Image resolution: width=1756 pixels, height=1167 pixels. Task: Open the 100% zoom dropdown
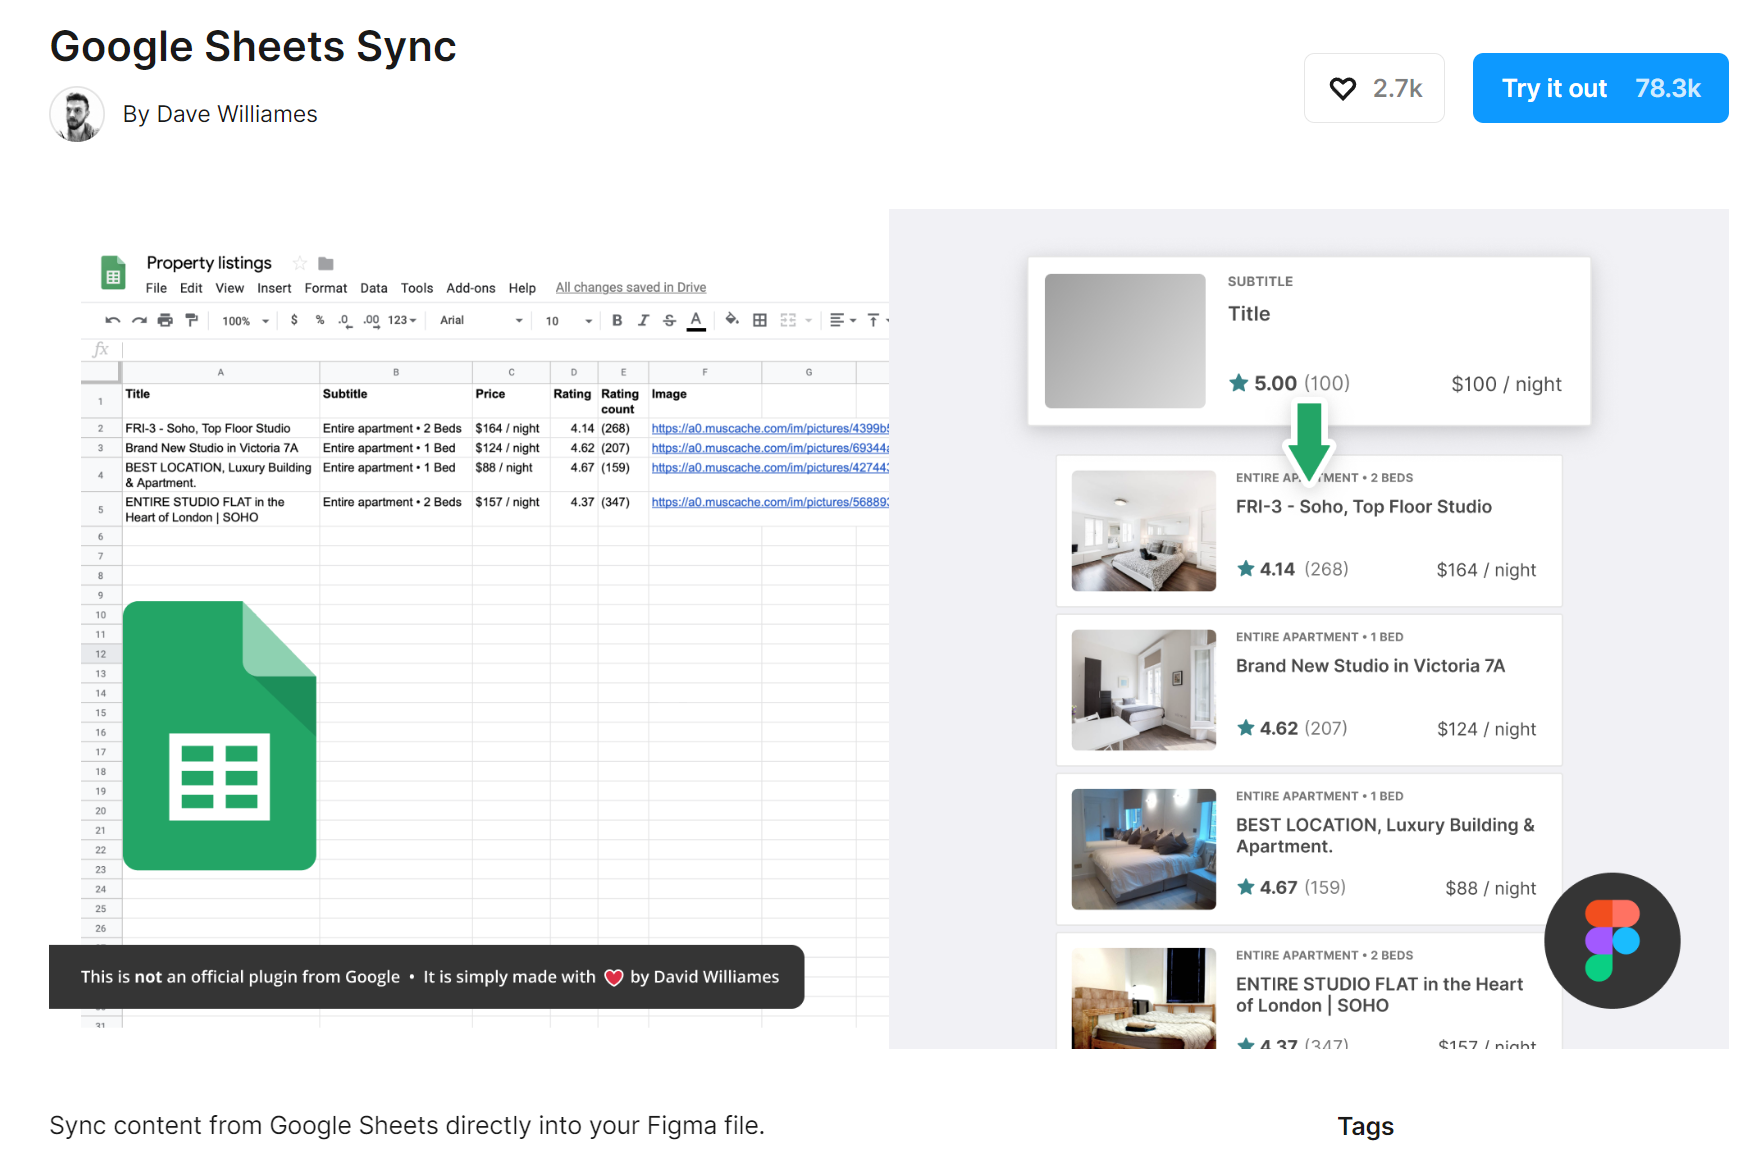(x=246, y=321)
